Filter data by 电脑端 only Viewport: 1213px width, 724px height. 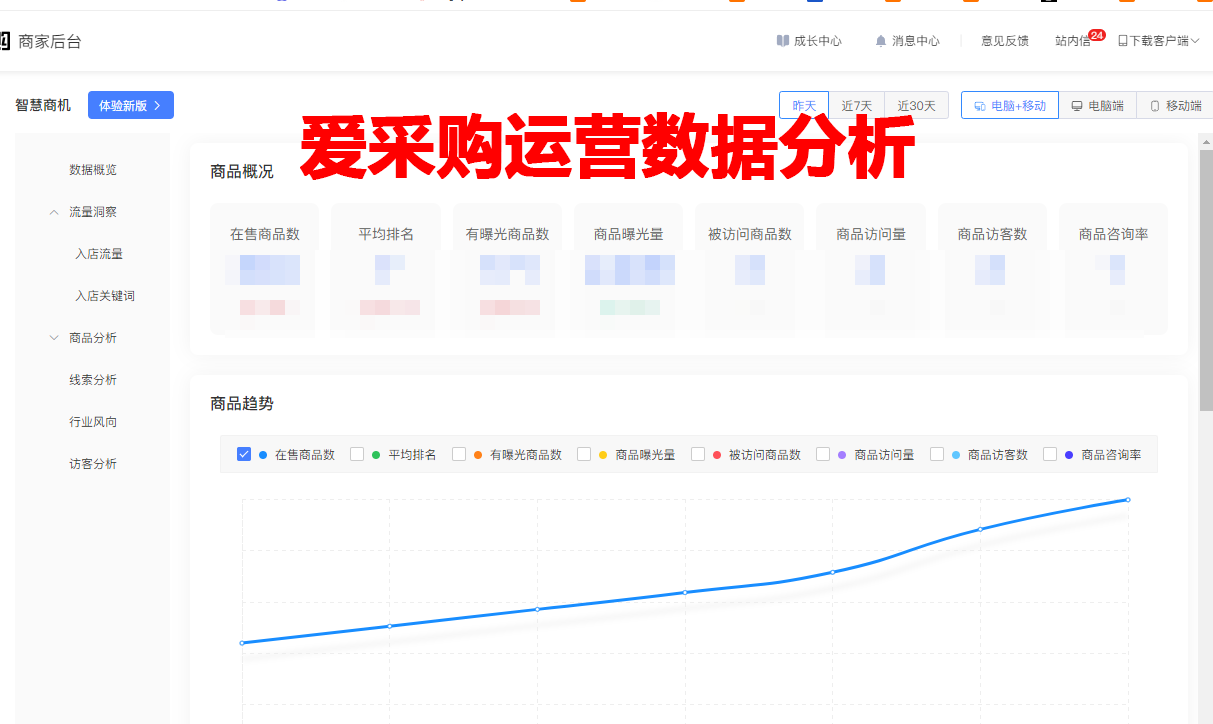pos(1097,105)
